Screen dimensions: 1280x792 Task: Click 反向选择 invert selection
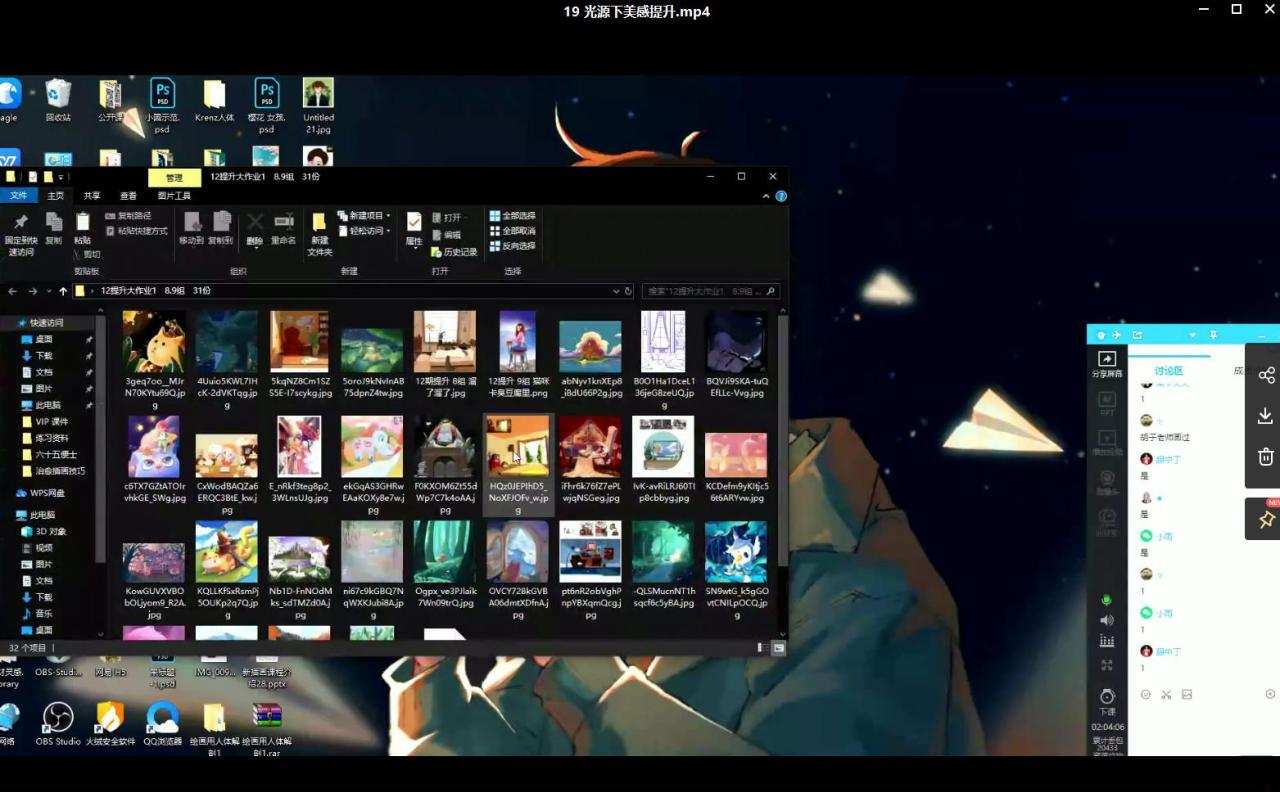(x=512, y=246)
